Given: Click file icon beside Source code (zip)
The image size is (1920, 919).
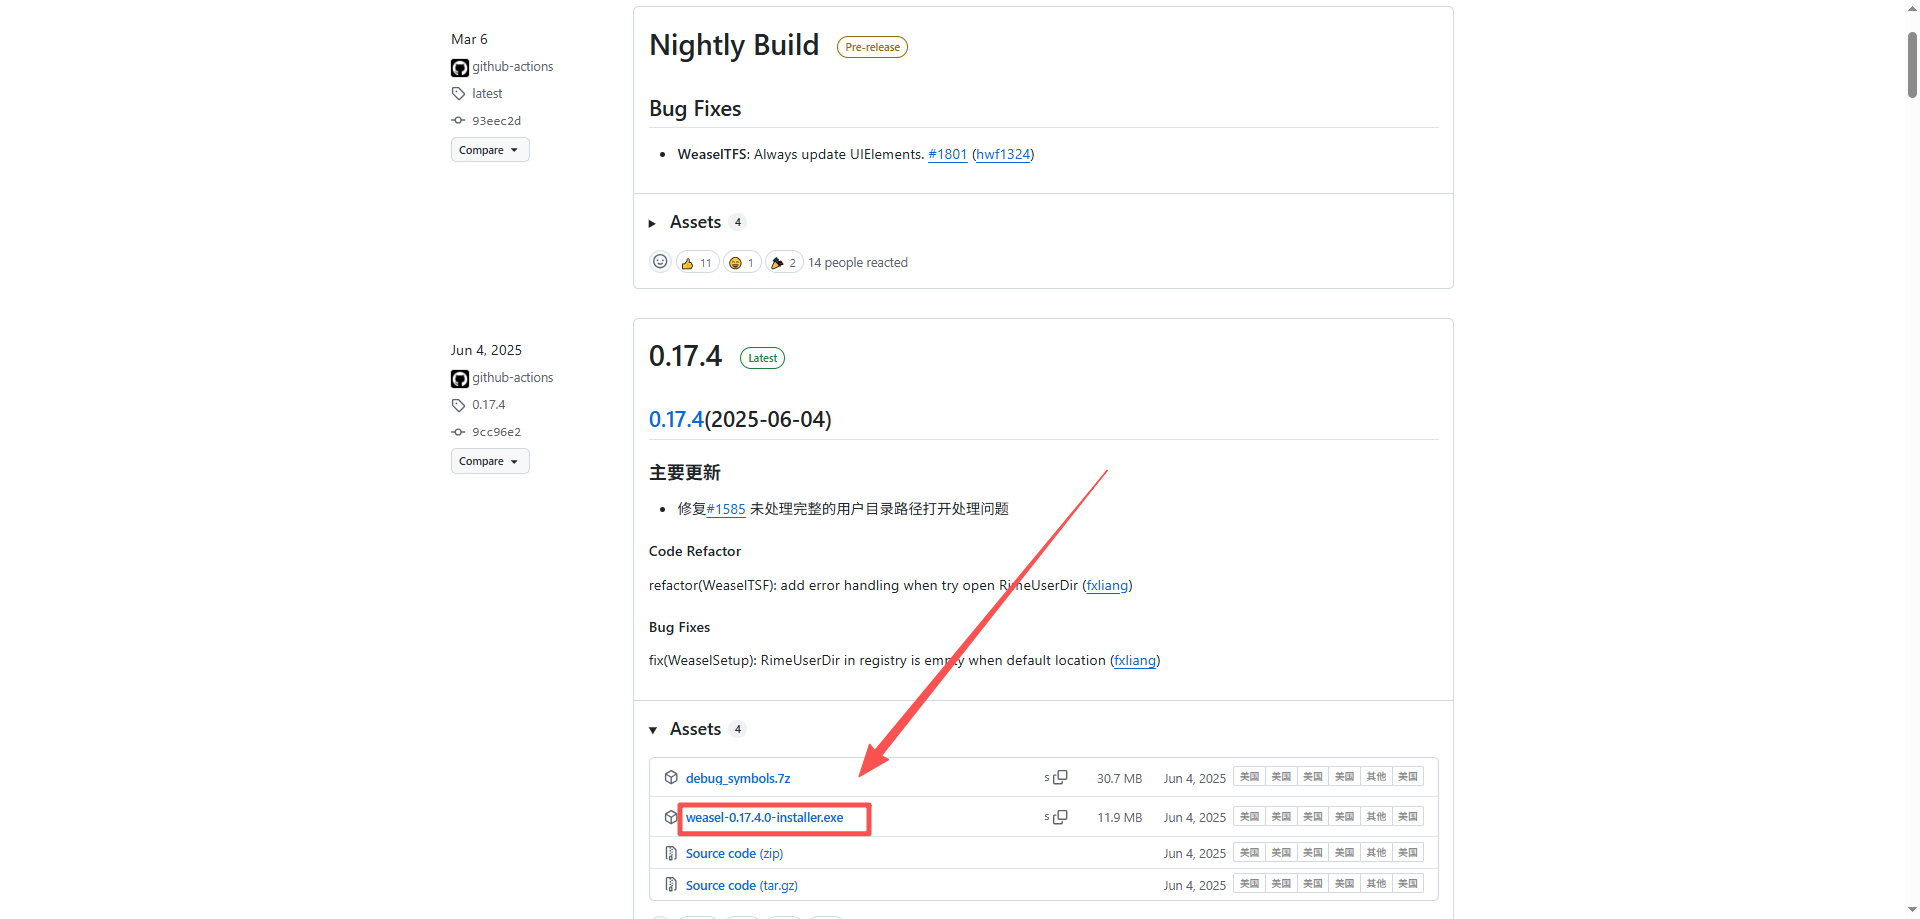Looking at the screenshot, I should pyautogui.click(x=671, y=853).
